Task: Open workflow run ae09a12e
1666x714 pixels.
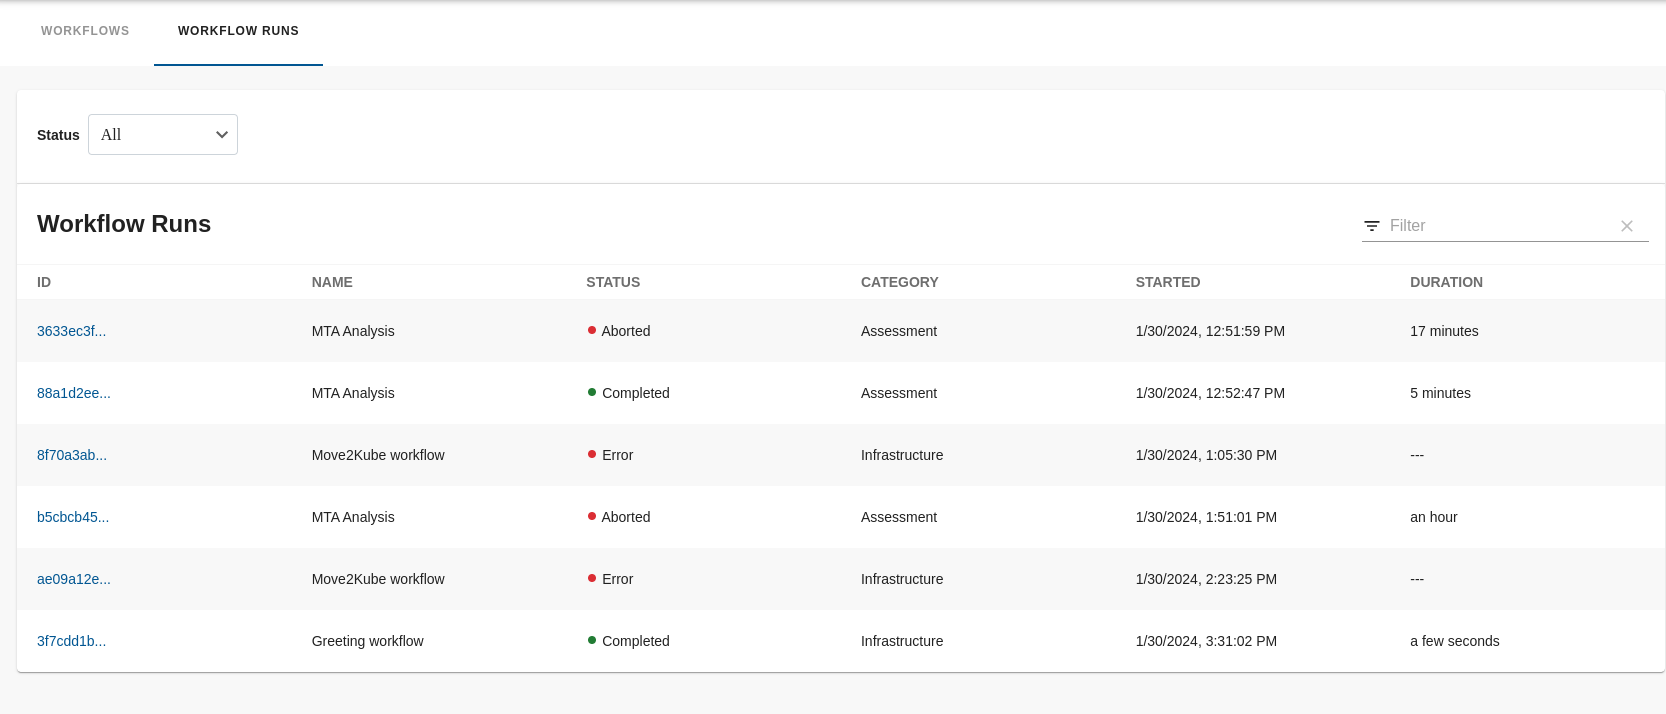Action: tap(74, 579)
